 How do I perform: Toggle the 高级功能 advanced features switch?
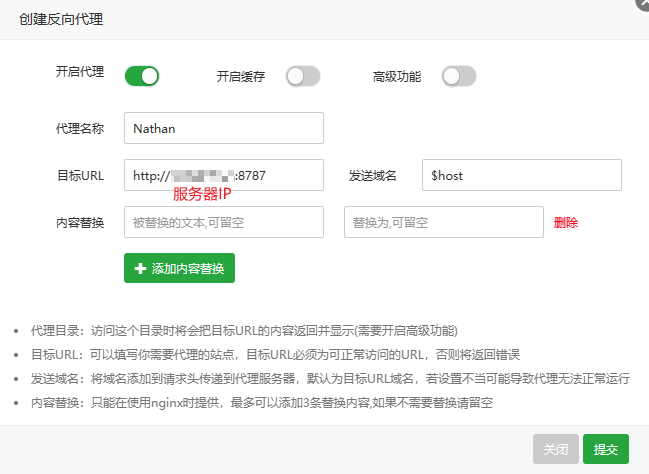(459, 76)
